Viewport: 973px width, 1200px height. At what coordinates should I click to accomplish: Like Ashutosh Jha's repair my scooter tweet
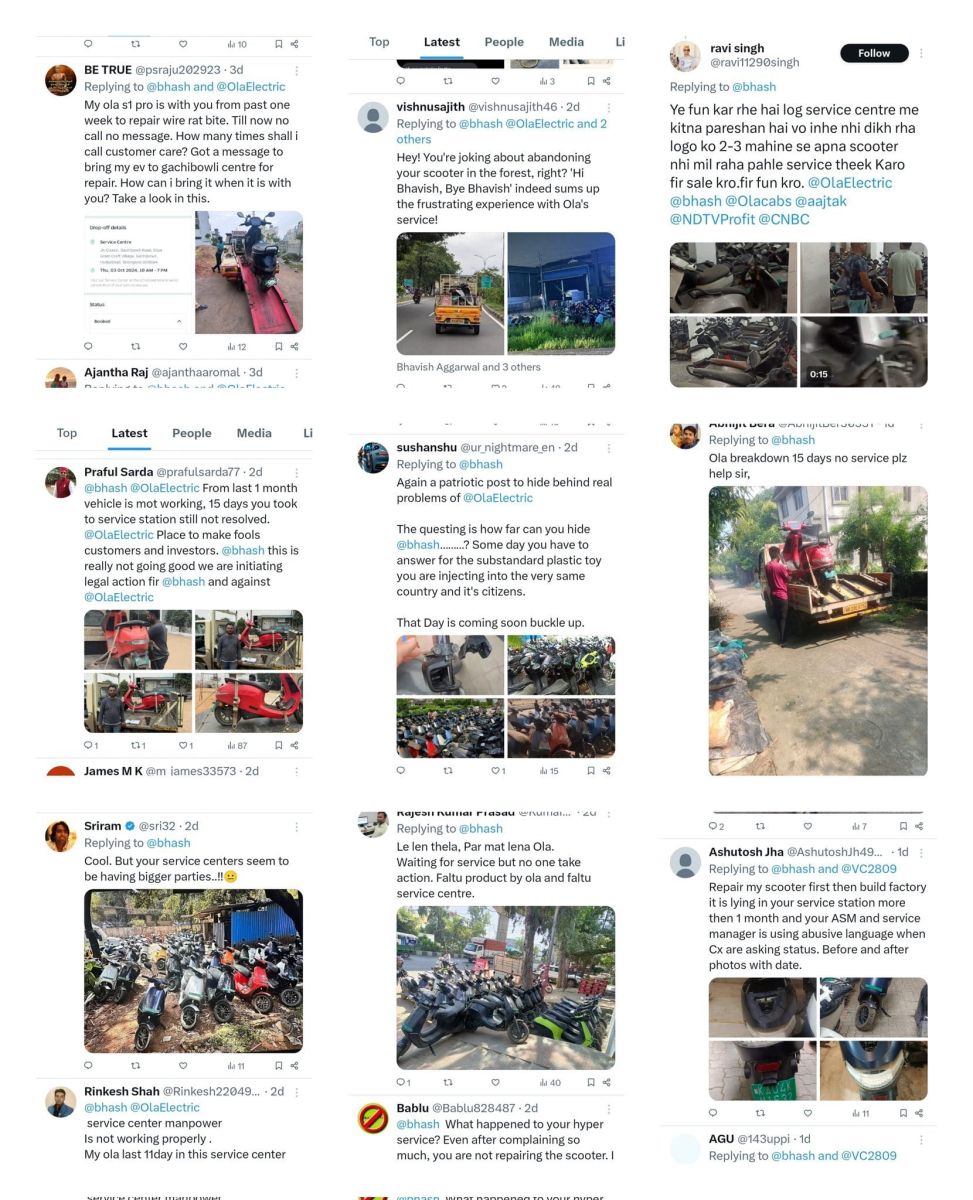pyautogui.click(x=808, y=1112)
